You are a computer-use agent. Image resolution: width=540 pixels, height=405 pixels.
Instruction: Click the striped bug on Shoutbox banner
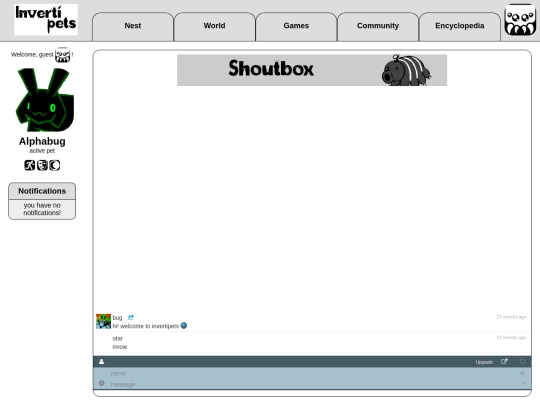point(406,70)
